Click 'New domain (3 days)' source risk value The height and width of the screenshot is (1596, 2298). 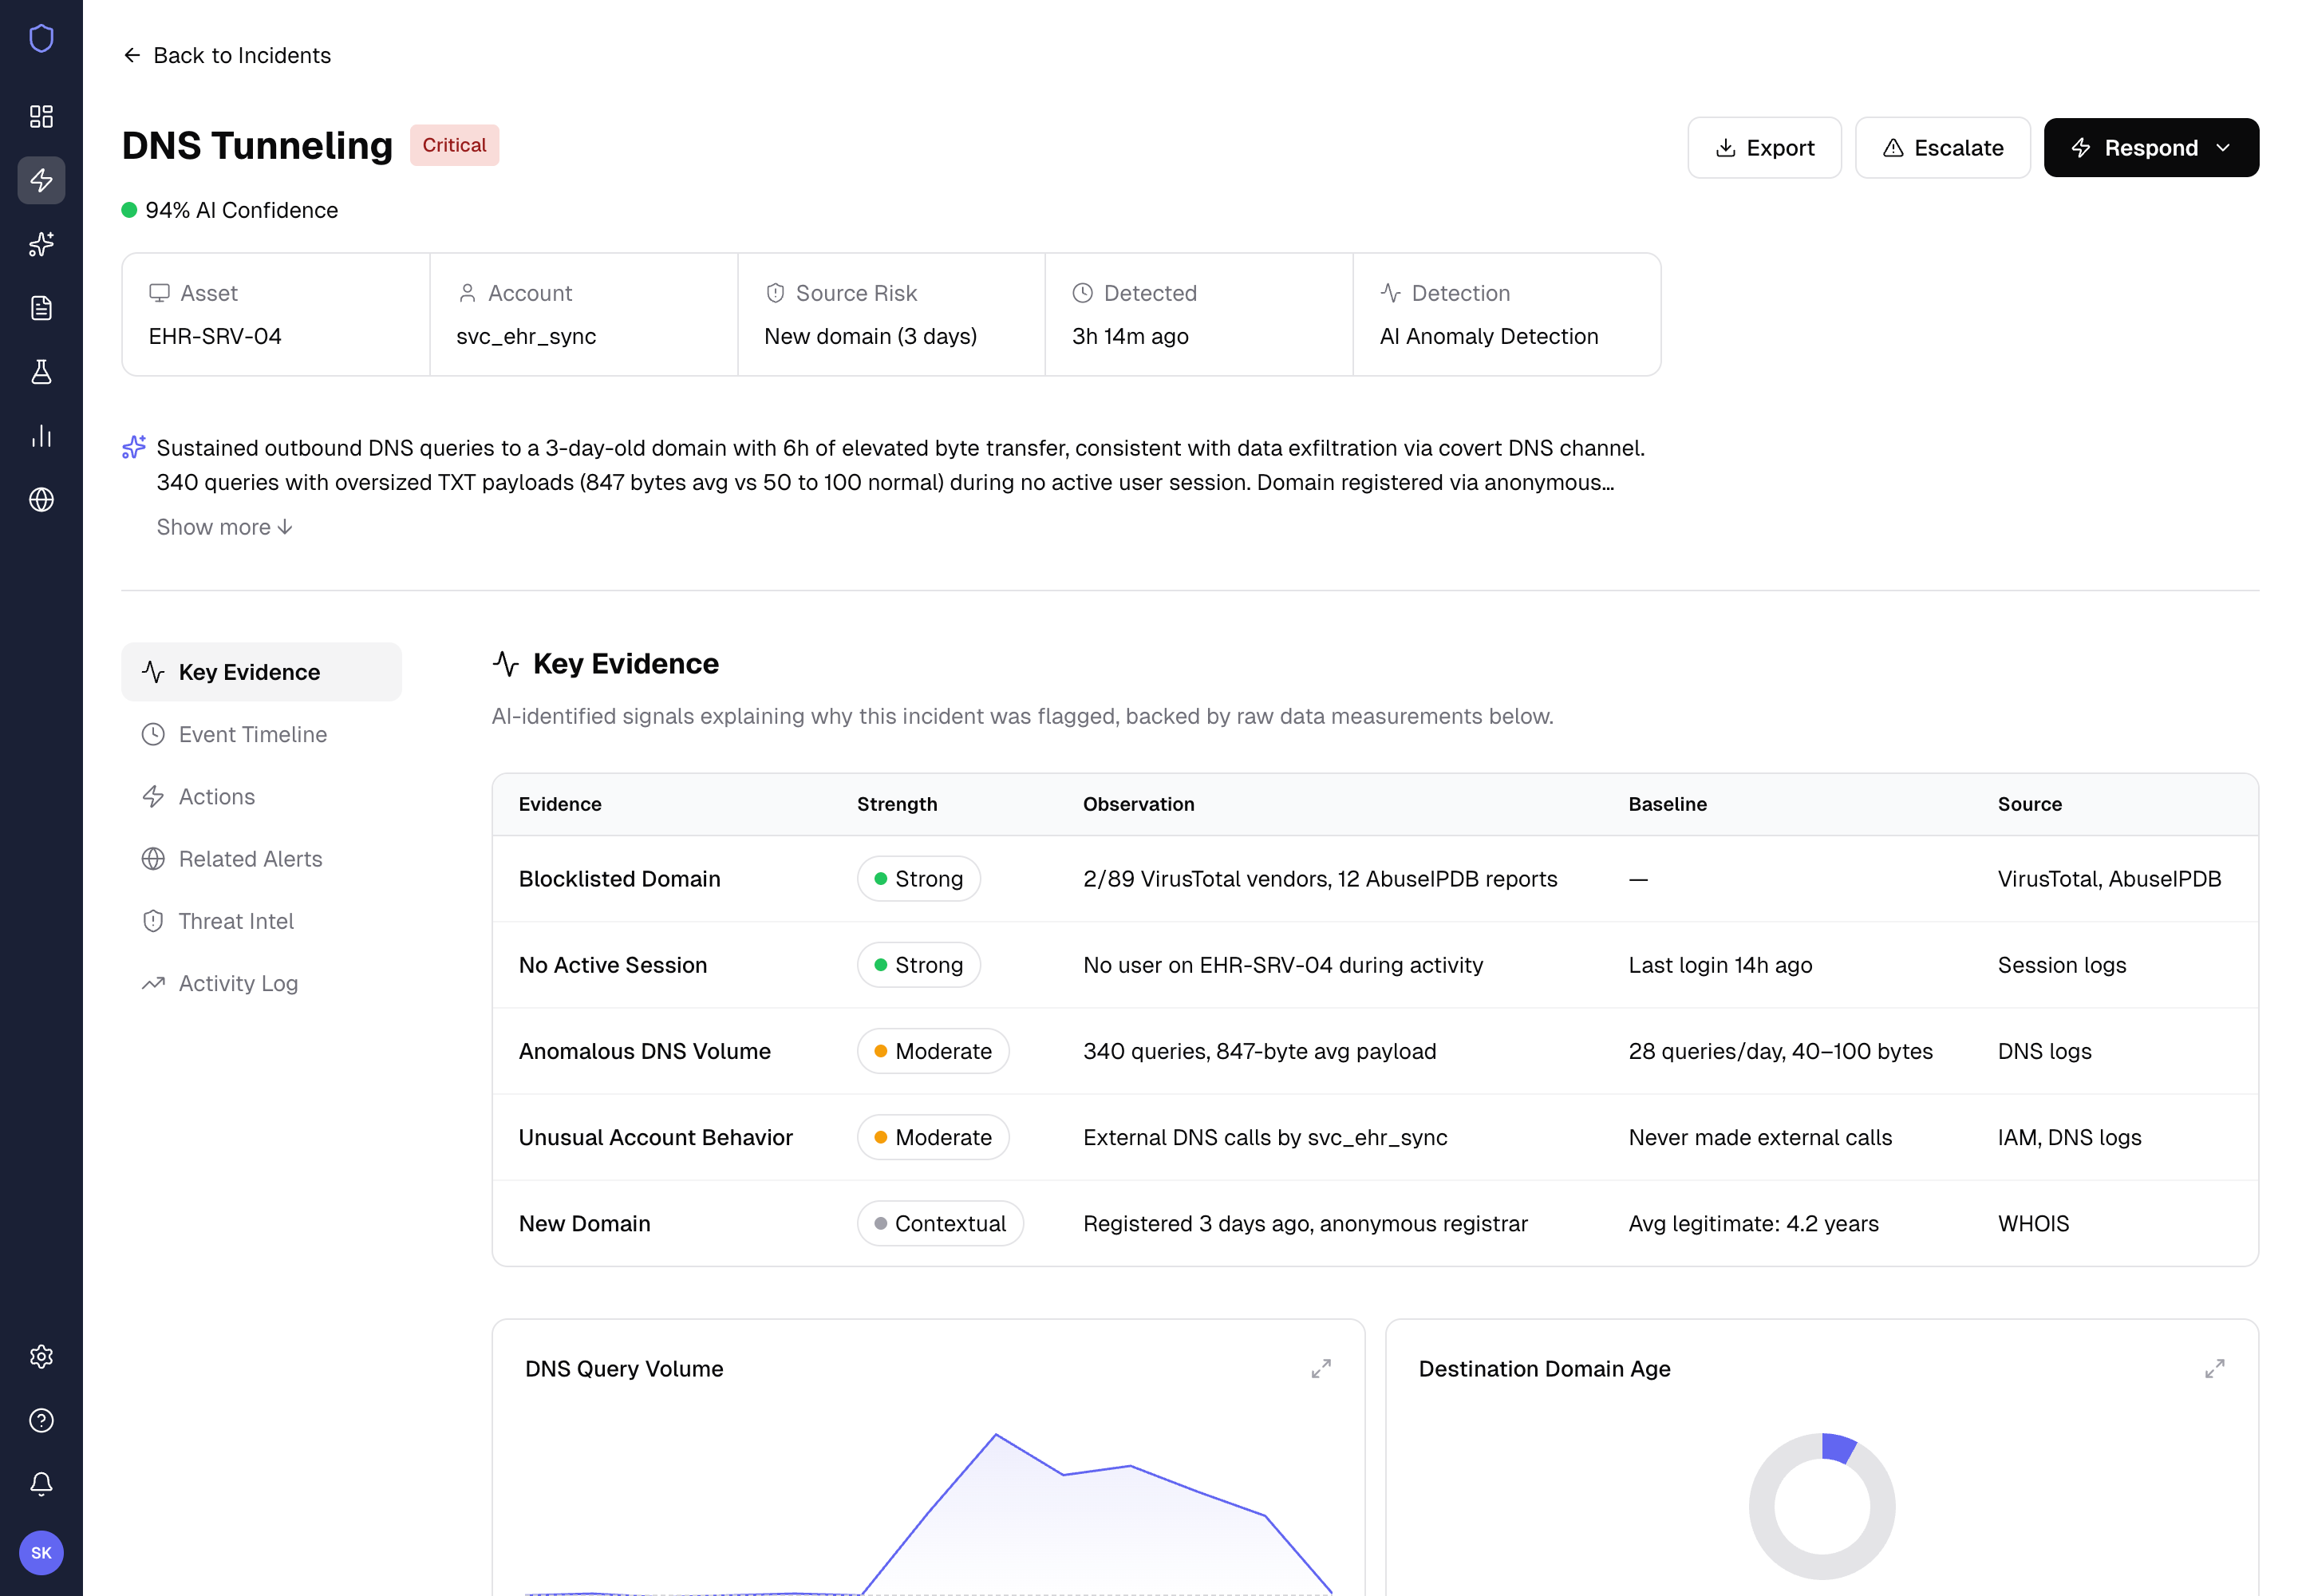(x=870, y=336)
